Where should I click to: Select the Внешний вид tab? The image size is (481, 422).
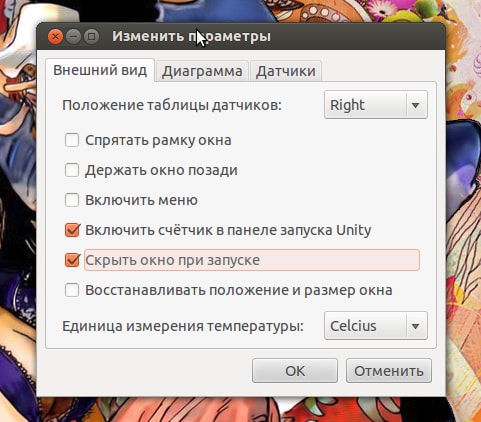pyautogui.click(x=100, y=70)
